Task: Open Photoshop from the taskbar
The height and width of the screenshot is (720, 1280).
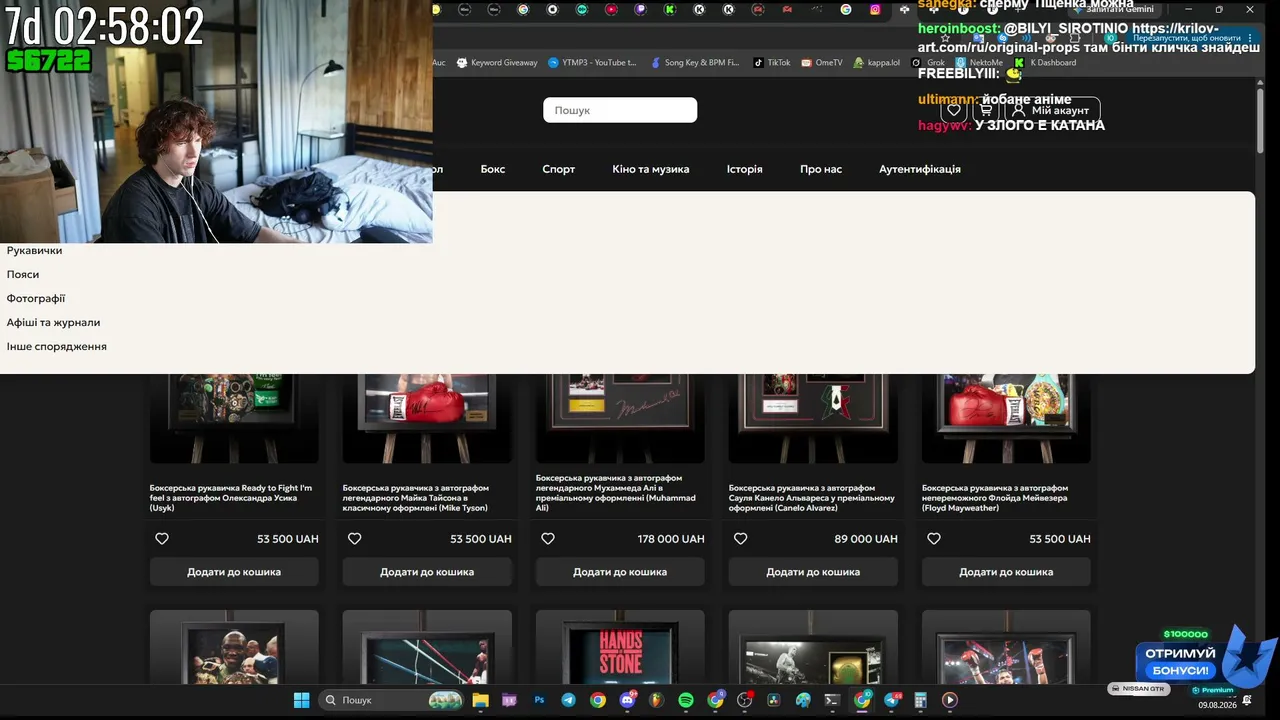Action: [x=540, y=700]
